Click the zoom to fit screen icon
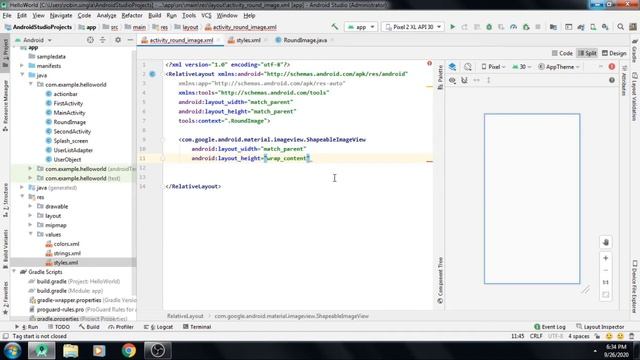The height and width of the screenshot is (360, 640). [606, 294]
